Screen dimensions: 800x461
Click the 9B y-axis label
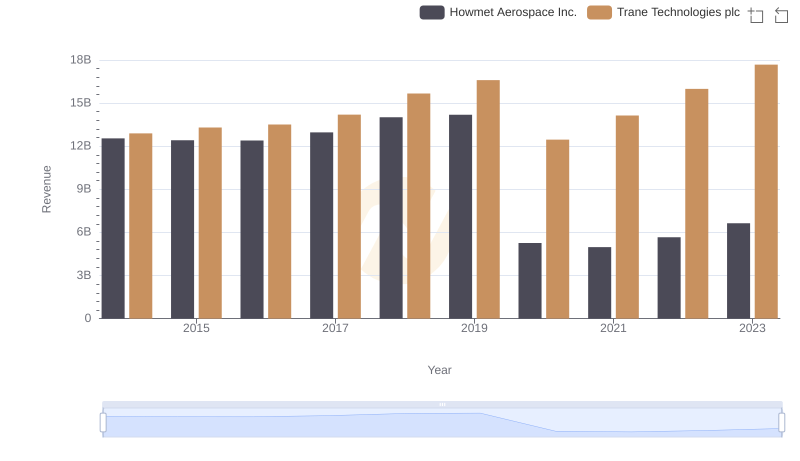click(84, 189)
